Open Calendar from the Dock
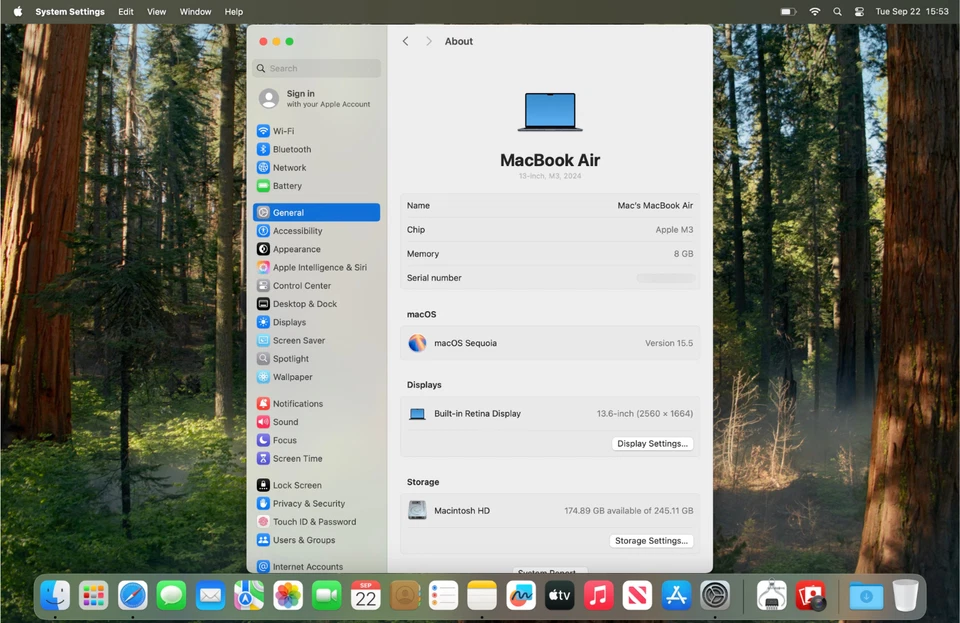 coord(366,595)
